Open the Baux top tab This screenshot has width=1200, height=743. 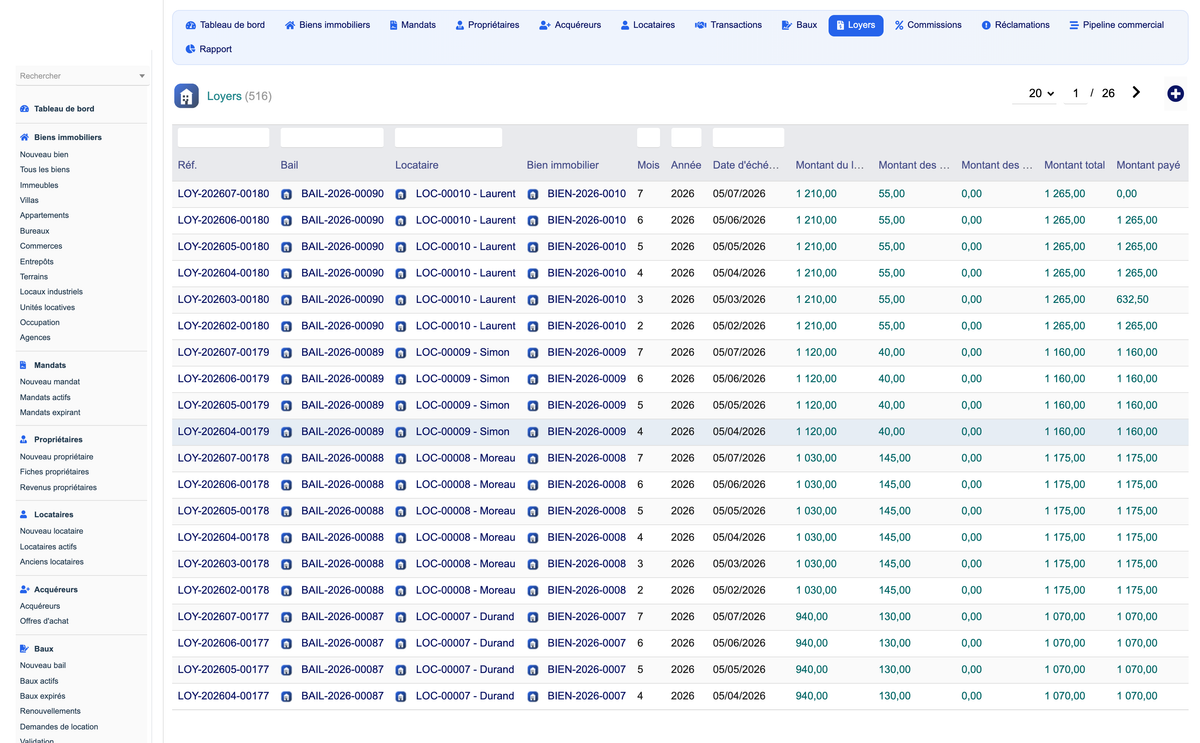point(799,25)
